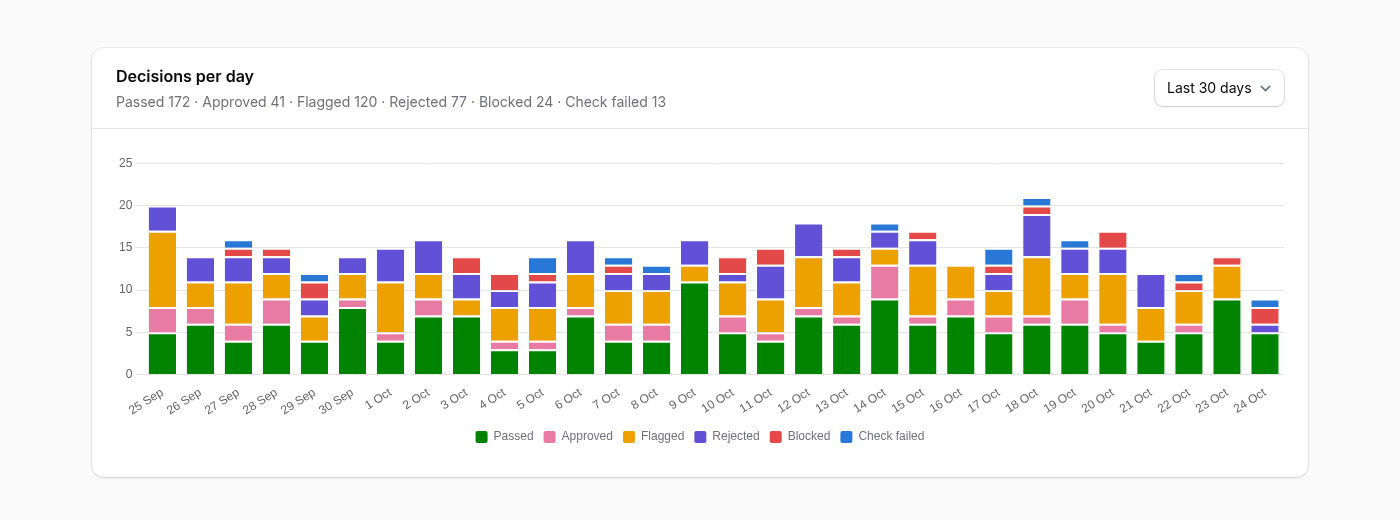Screen dimensions: 1400x520
Task: Select the 2 Oct stacked bar
Action: (x=429, y=308)
